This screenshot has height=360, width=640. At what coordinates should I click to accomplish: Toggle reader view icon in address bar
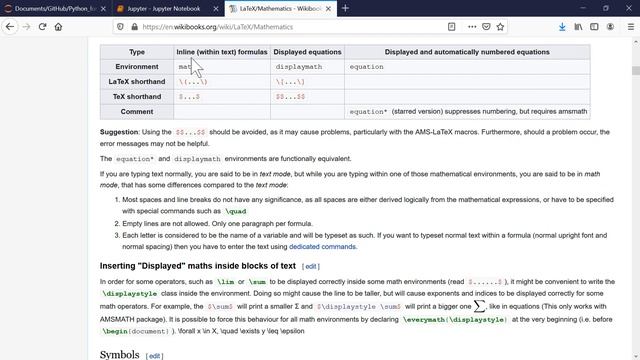[x=451, y=27]
